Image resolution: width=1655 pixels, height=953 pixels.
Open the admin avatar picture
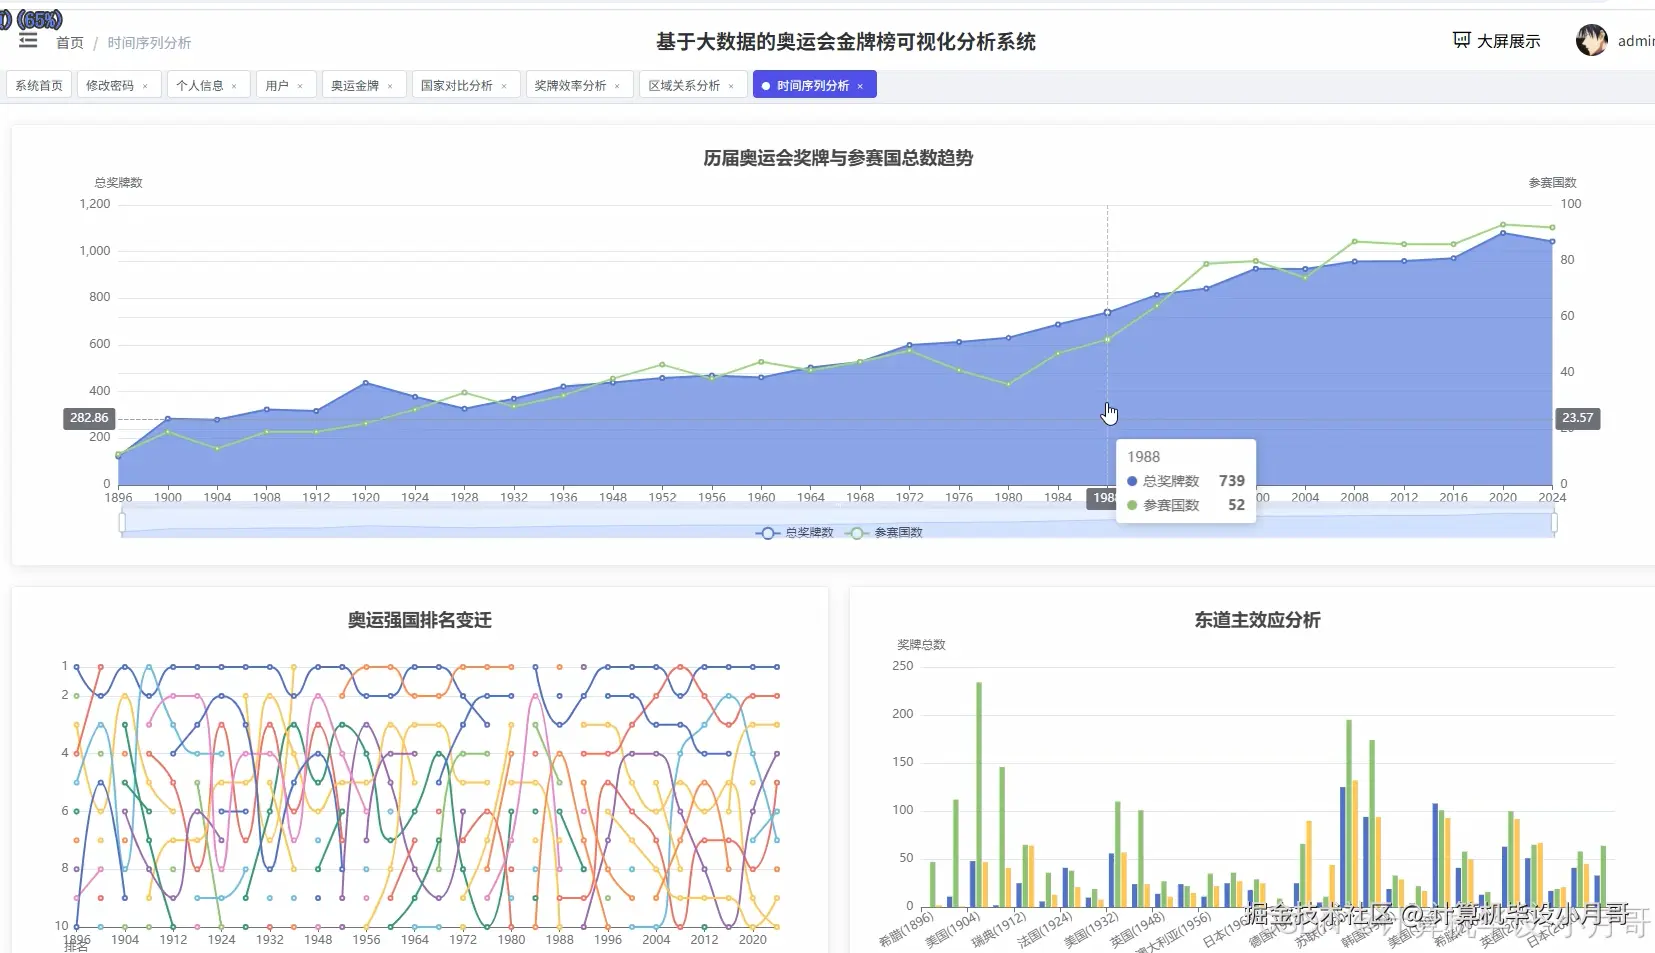click(1591, 40)
